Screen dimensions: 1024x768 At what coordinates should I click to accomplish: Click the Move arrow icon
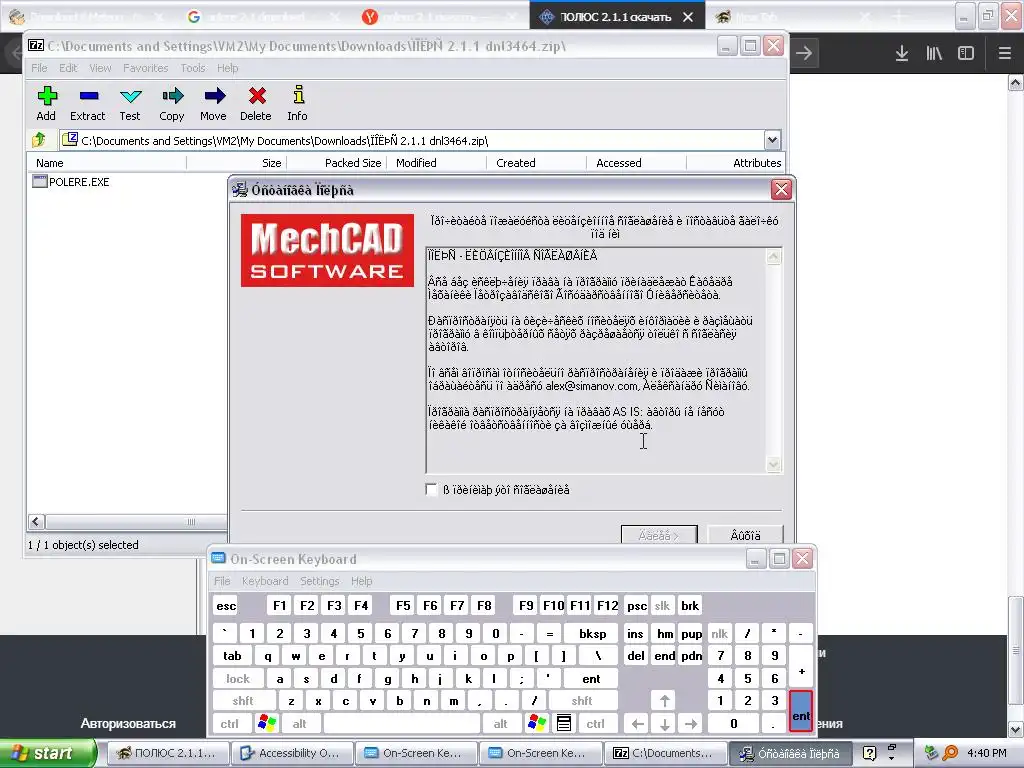(x=214, y=103)
